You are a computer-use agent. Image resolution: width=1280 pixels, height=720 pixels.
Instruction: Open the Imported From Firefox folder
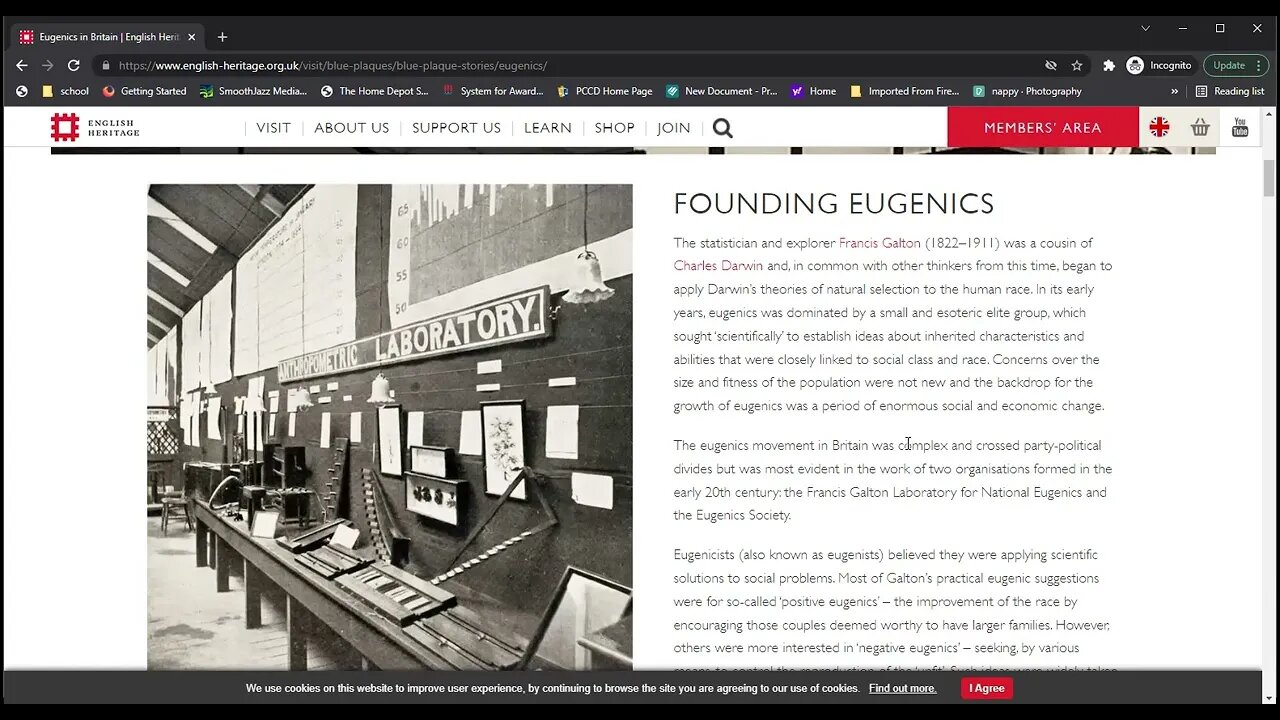click(904, 91)
